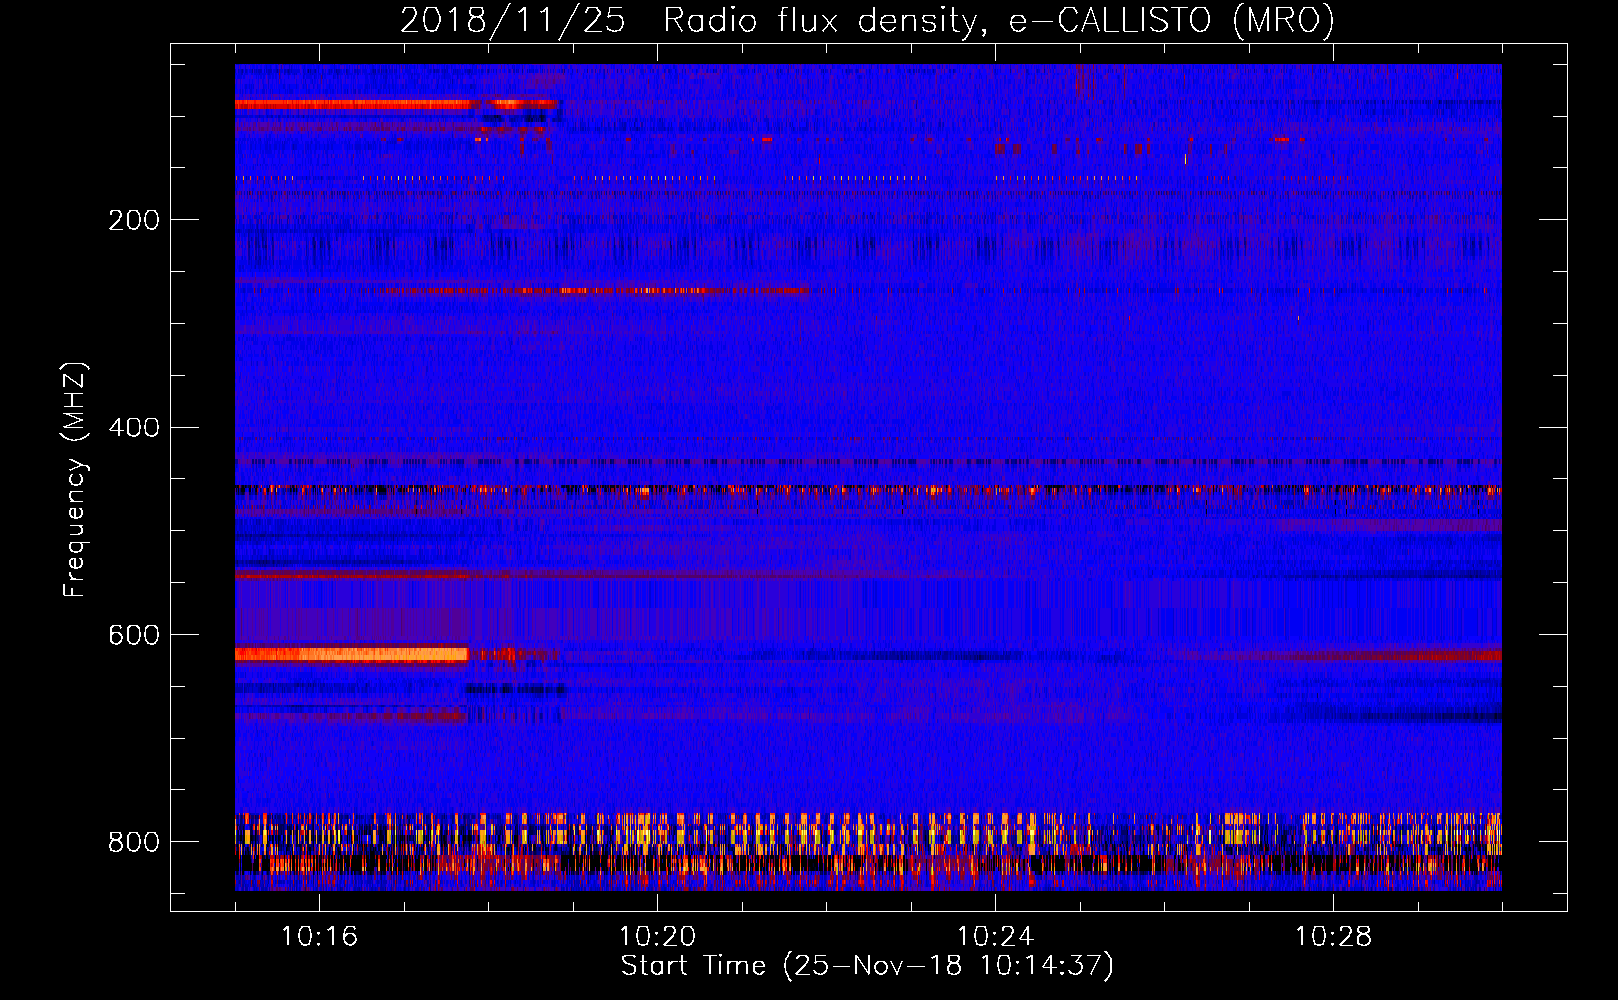The height and width of the screenshot is (1000, 1618).
Task: Click the 'Frequency (MHZ)' axis label
Action: point(75,480)
